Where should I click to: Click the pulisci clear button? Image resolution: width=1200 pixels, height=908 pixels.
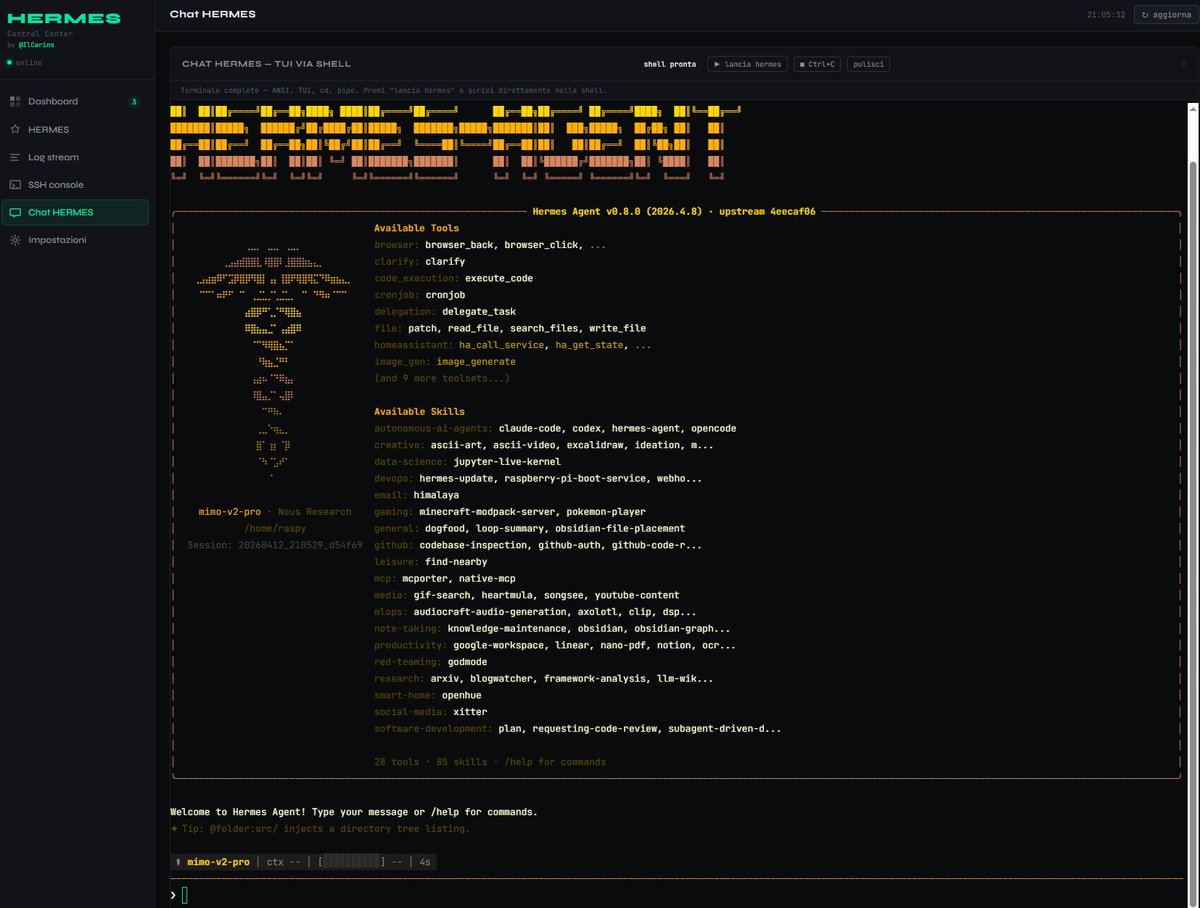(x=868, y=64)
